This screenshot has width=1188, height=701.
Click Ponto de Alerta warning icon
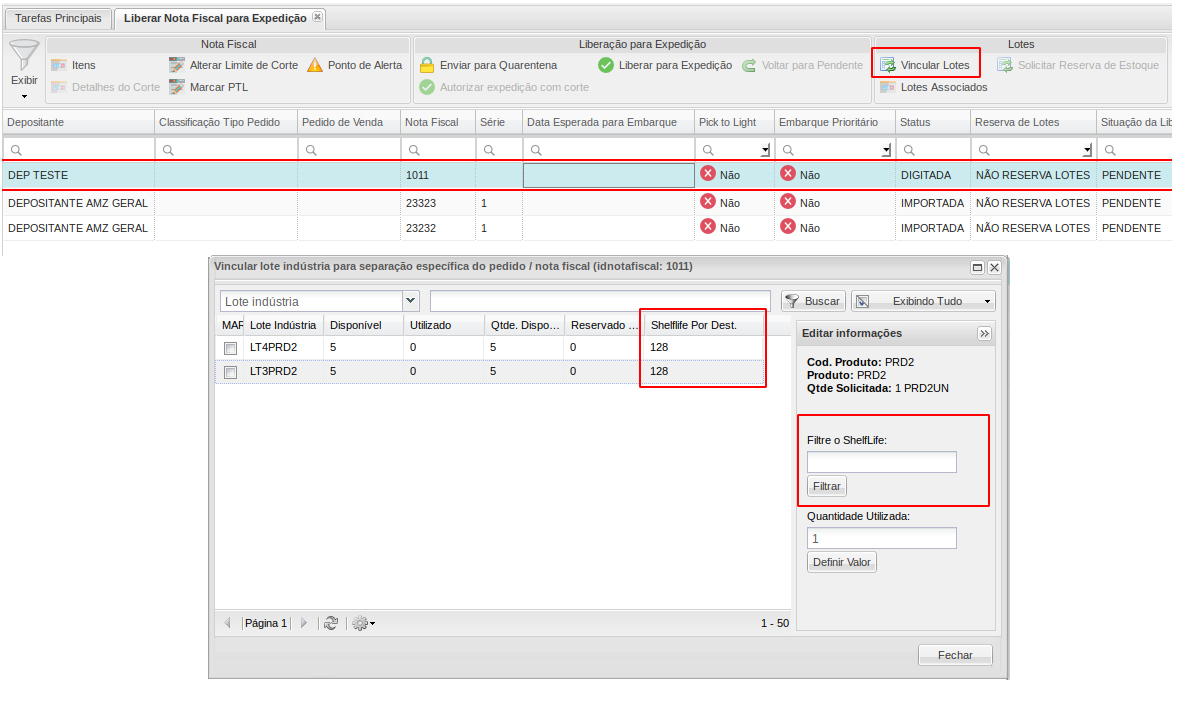[315, 65]
